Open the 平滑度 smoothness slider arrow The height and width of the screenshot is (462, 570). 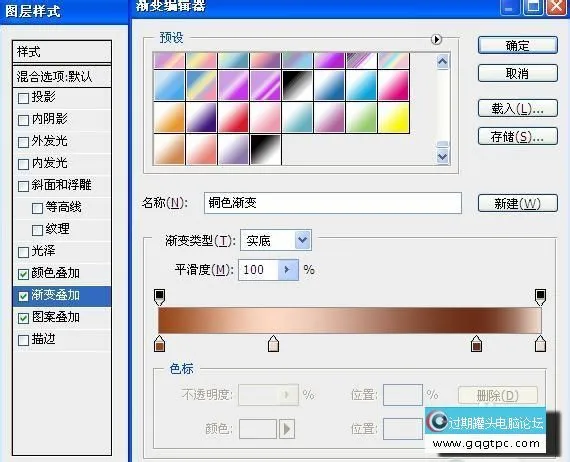point(288,270)
